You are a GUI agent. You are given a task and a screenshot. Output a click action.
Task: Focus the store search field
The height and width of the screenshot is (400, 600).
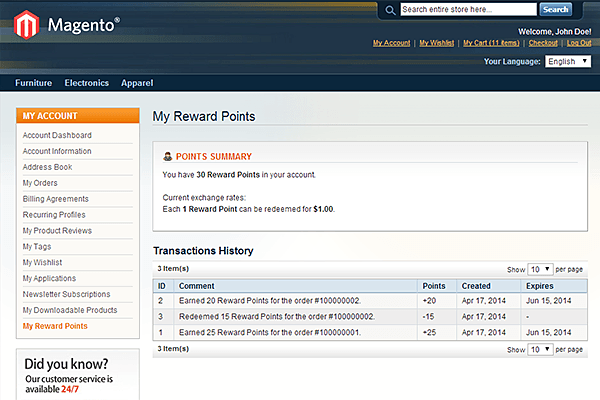click(x=468, y=10)
